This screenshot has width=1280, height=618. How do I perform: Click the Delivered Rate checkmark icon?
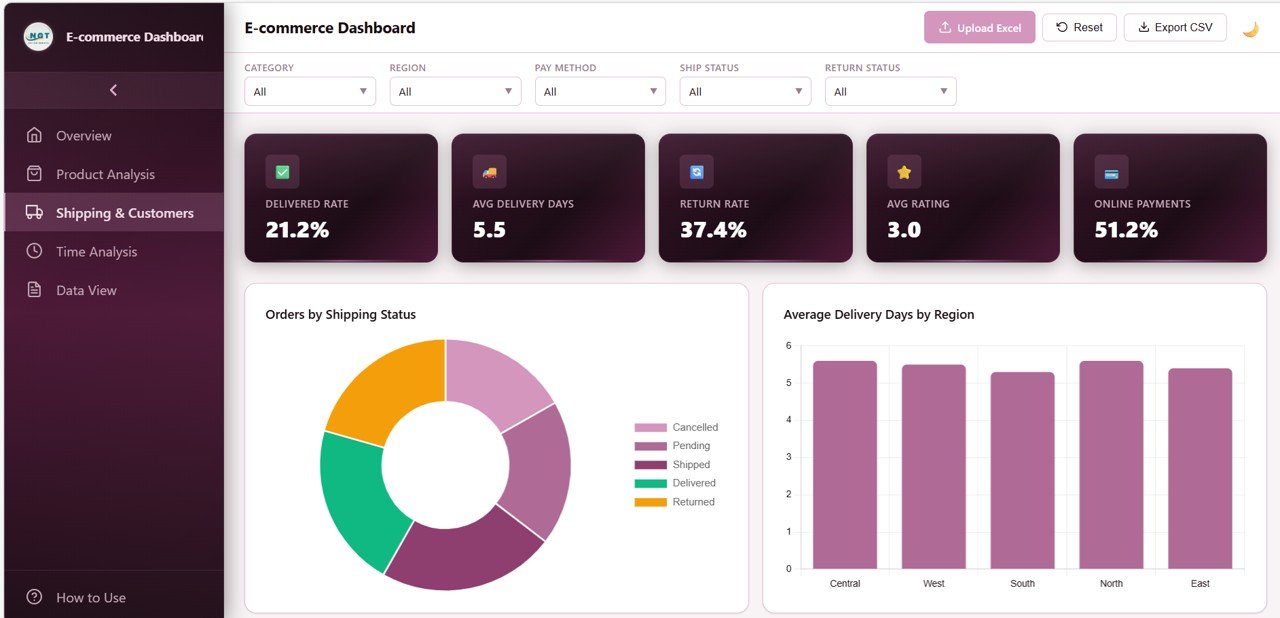(x=281, y=170)
